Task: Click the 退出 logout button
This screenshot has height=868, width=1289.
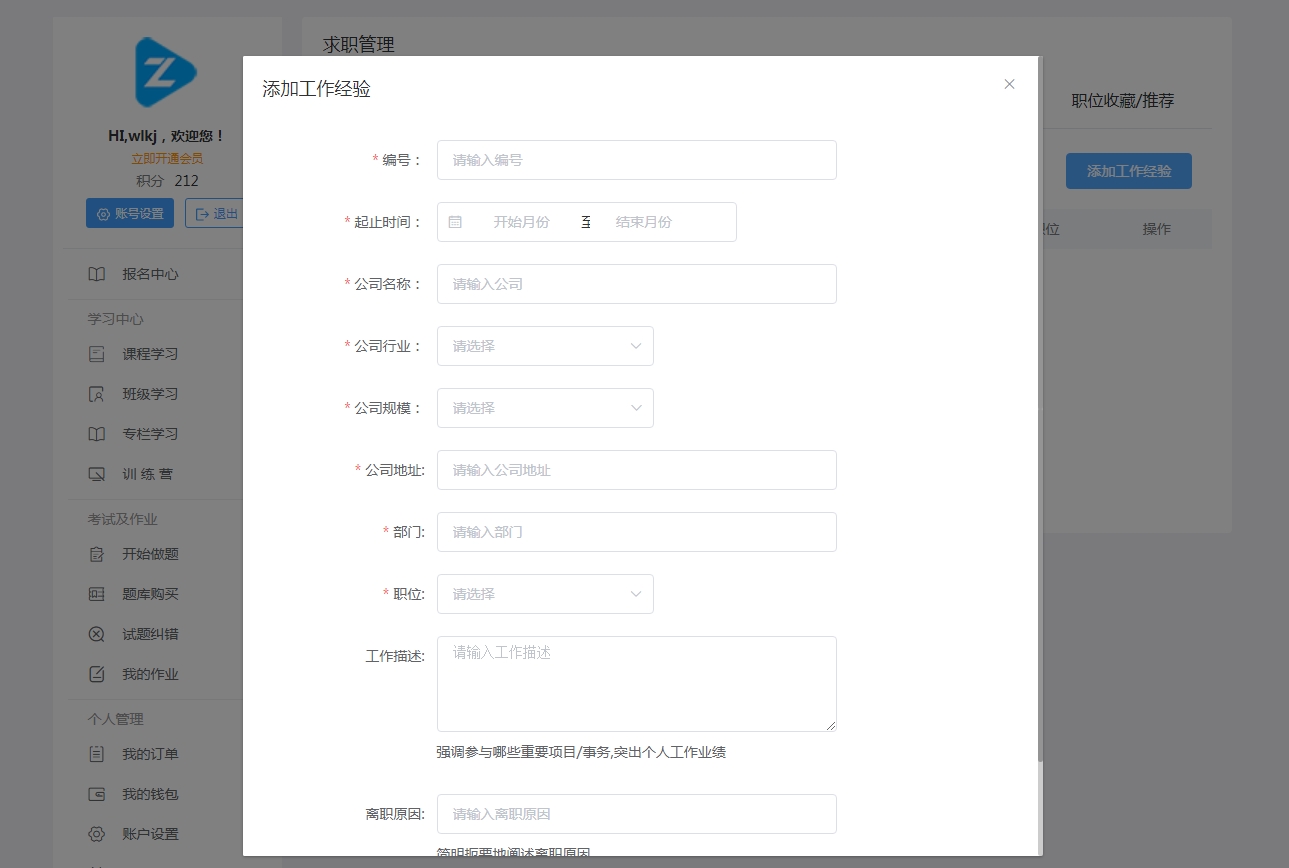Action: tap(214, 213)
